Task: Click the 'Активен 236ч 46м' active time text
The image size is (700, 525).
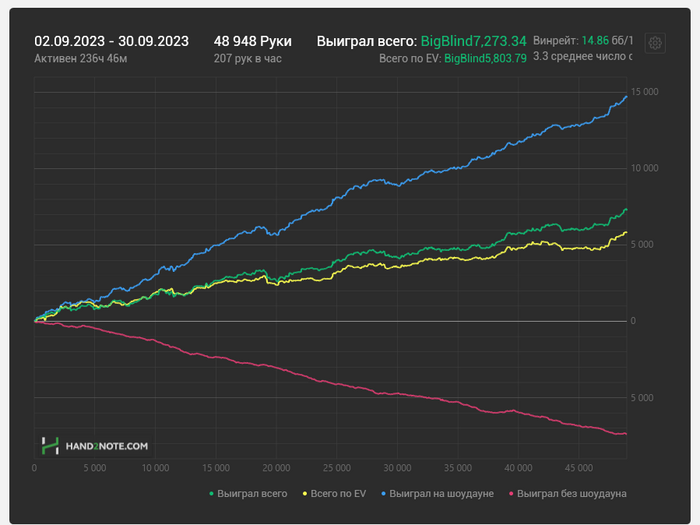Action: coord(81,58)
